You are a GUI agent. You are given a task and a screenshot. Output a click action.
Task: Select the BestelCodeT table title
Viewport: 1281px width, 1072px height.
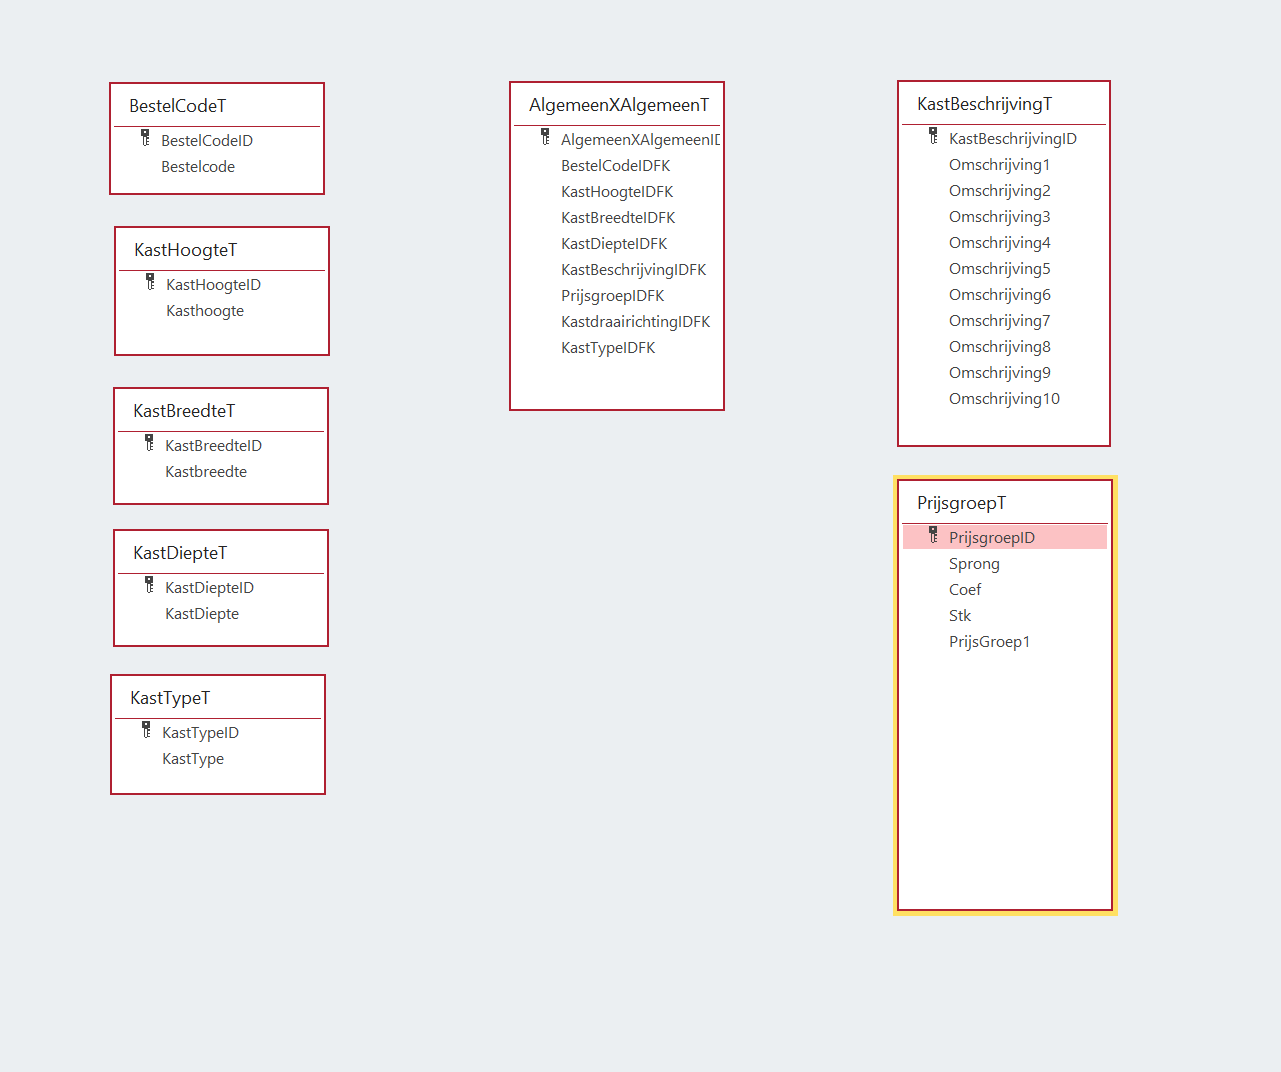point(178,106)
